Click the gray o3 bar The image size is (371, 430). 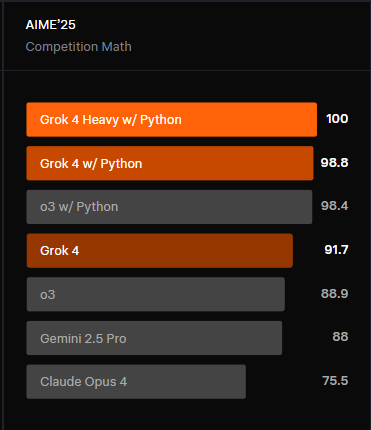[x=156, y=294]
